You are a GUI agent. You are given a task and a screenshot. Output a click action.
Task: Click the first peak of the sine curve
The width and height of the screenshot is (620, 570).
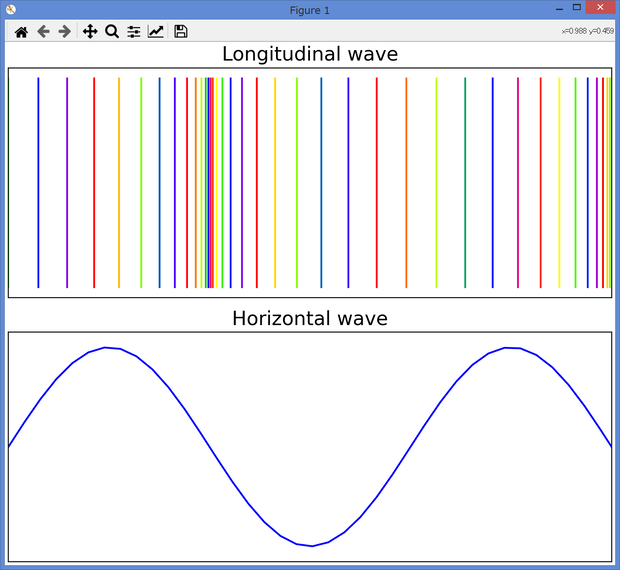tap(105, 348)
